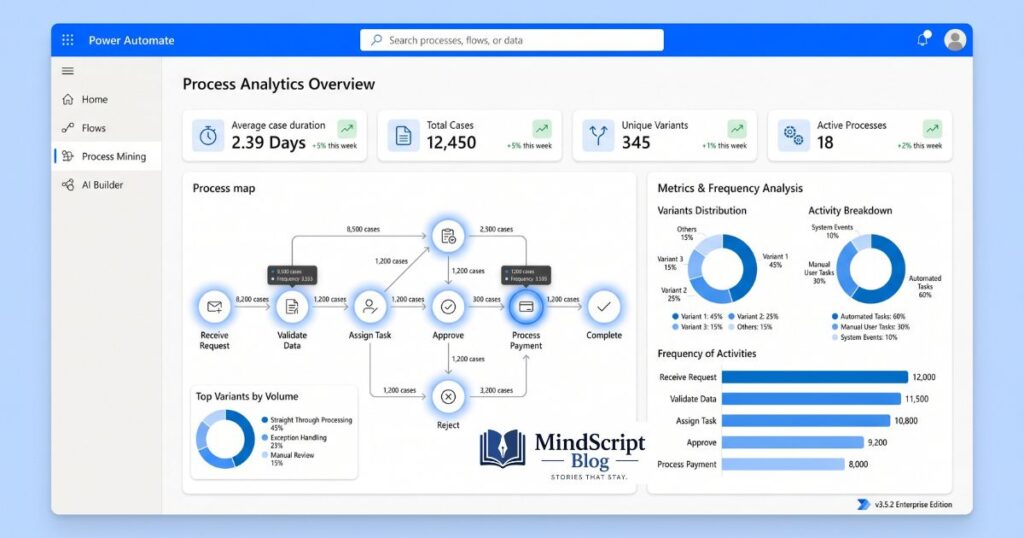Screen dimensions: 1024x538
Task: Click the Activity Breakdown donut chart
Action: coord(871,268)
